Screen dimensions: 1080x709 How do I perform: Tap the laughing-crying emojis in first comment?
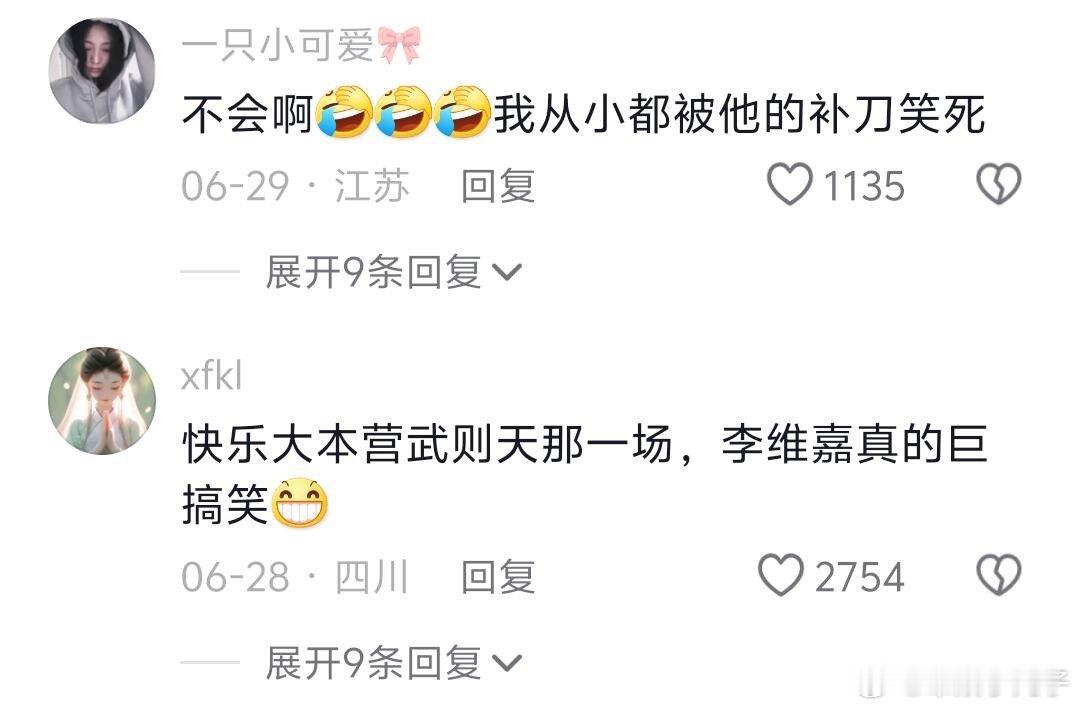[403, 112]
